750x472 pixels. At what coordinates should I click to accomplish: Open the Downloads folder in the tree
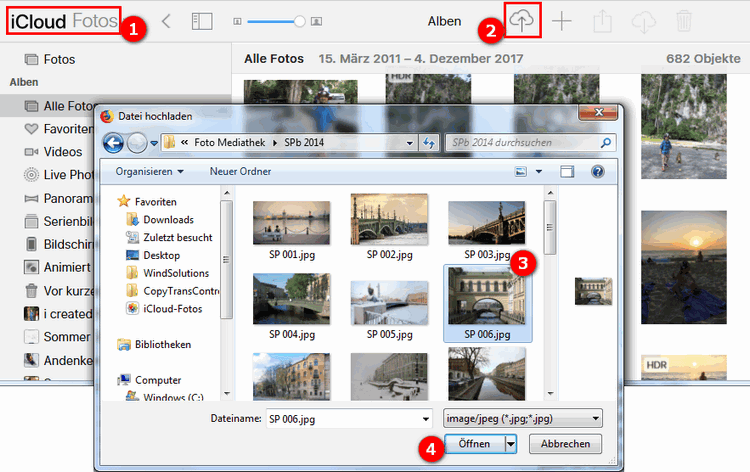pyautogui.click(x=168, y=220)
